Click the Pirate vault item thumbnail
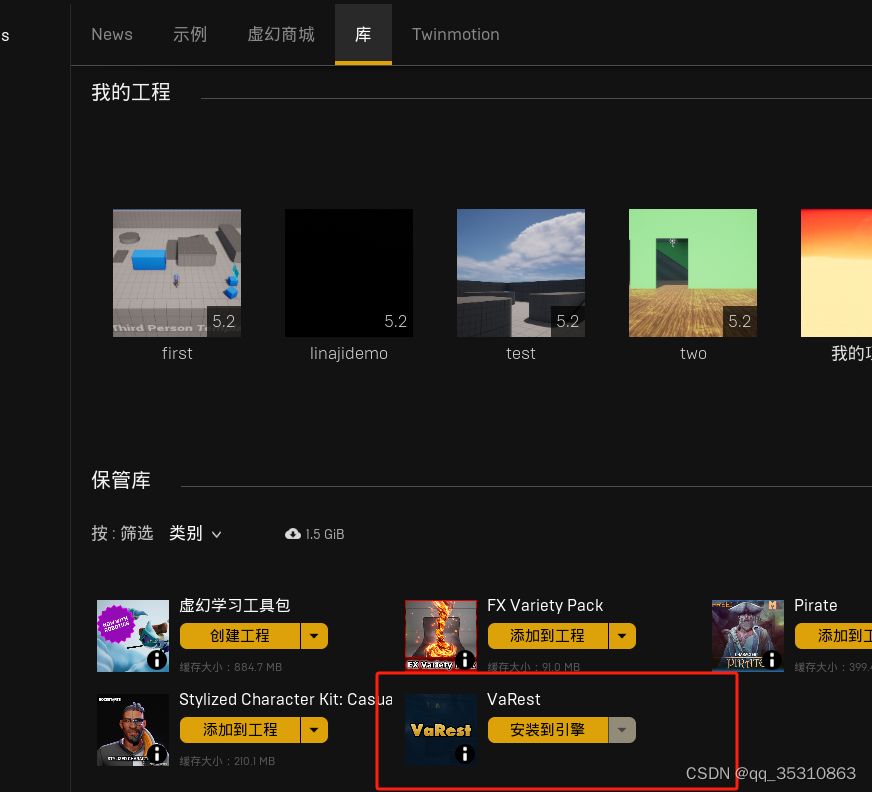872x792 pixels. (x=748, y=635)
